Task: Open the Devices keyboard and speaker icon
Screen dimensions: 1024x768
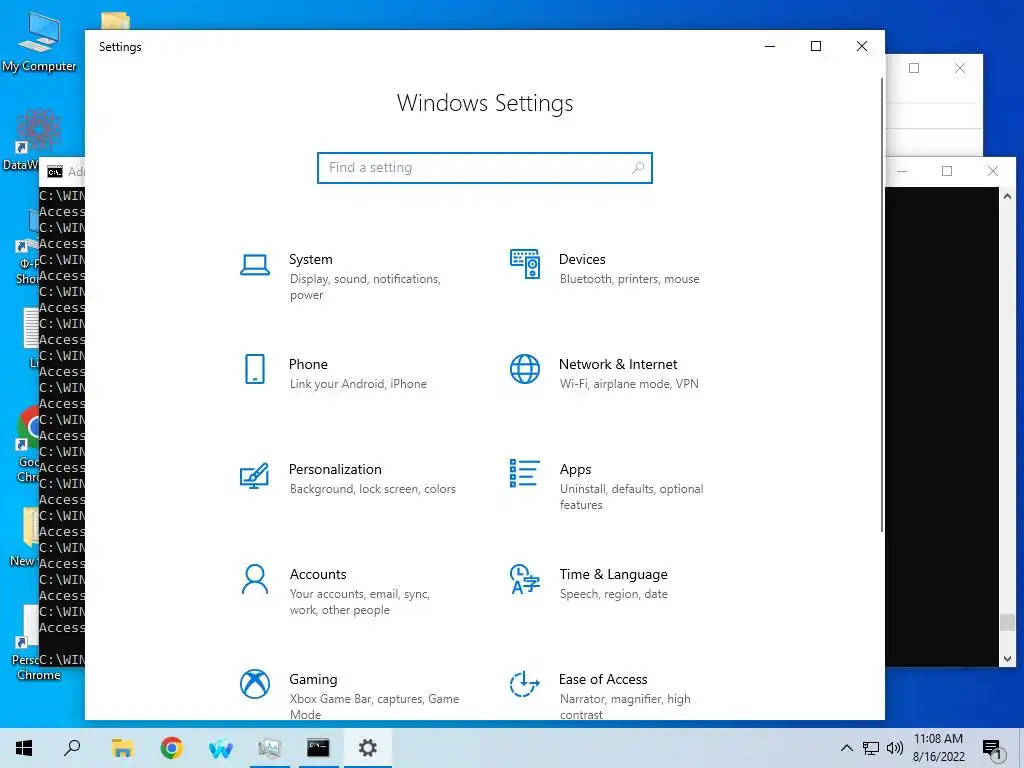Action: click(524, 264)
